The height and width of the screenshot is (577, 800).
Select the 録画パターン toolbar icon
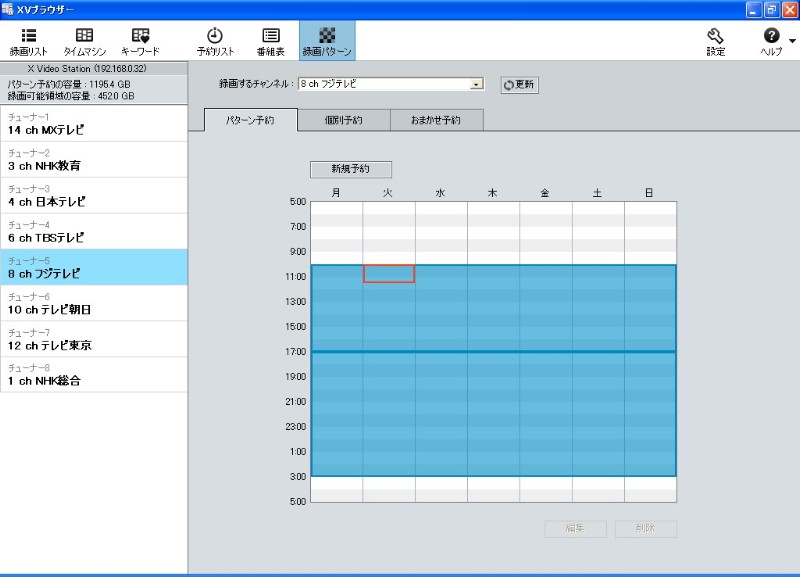[x=327, y=41]
